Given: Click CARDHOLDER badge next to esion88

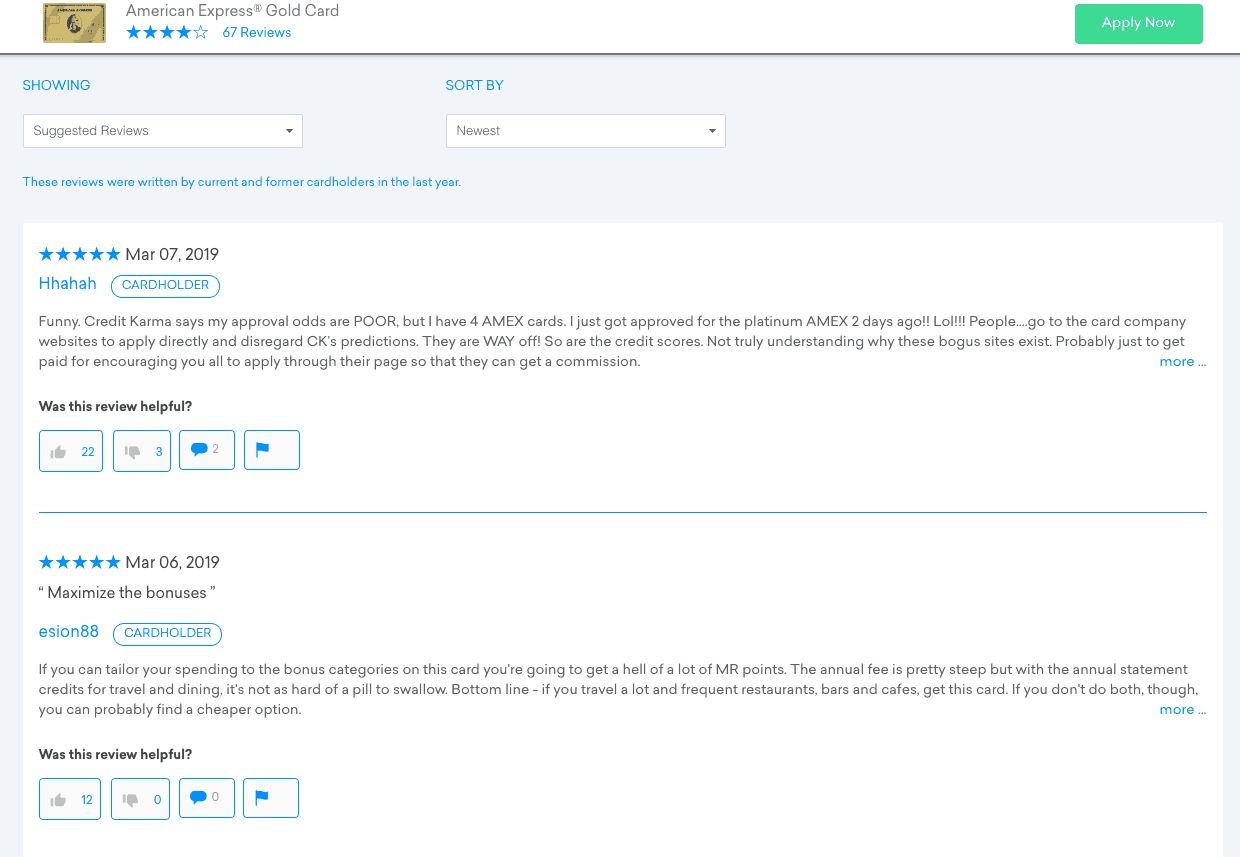Looking at the screenshot, I should point(167,634).
